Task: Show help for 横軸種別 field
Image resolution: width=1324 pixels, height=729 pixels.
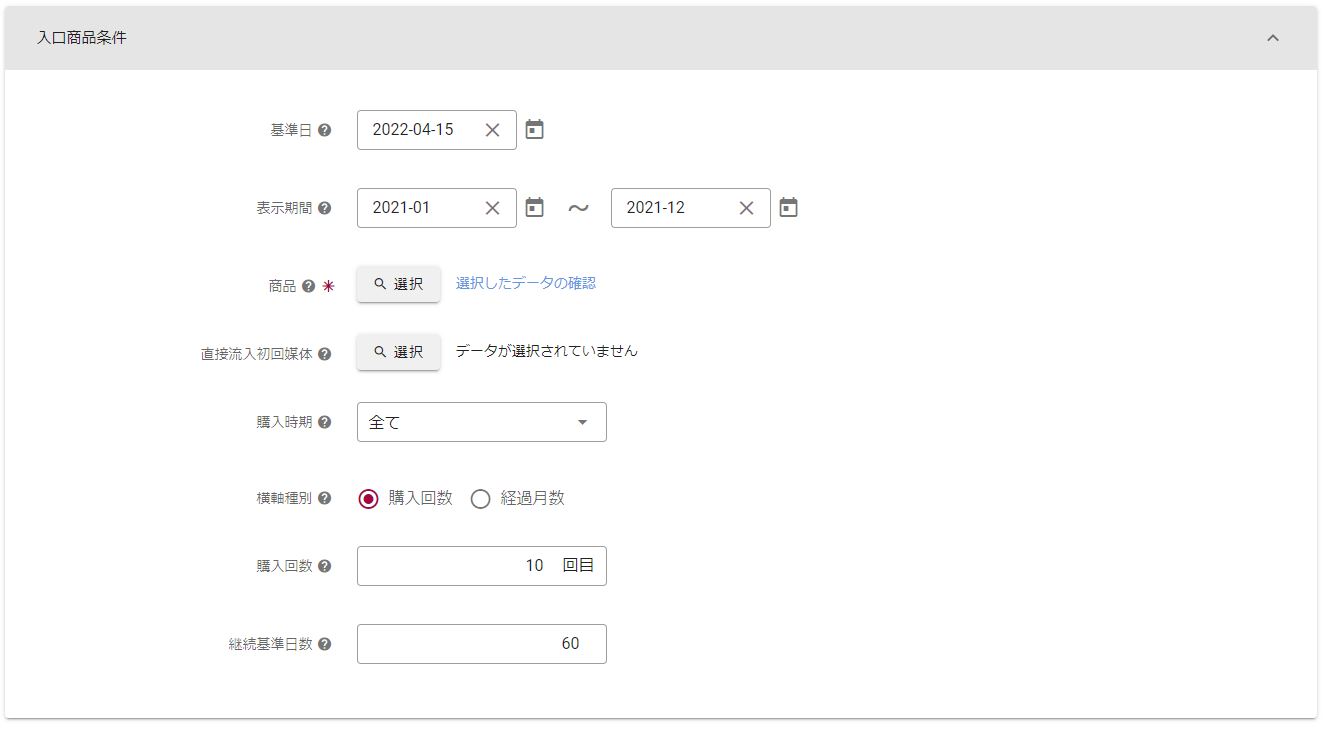Action: coord(324,498)
